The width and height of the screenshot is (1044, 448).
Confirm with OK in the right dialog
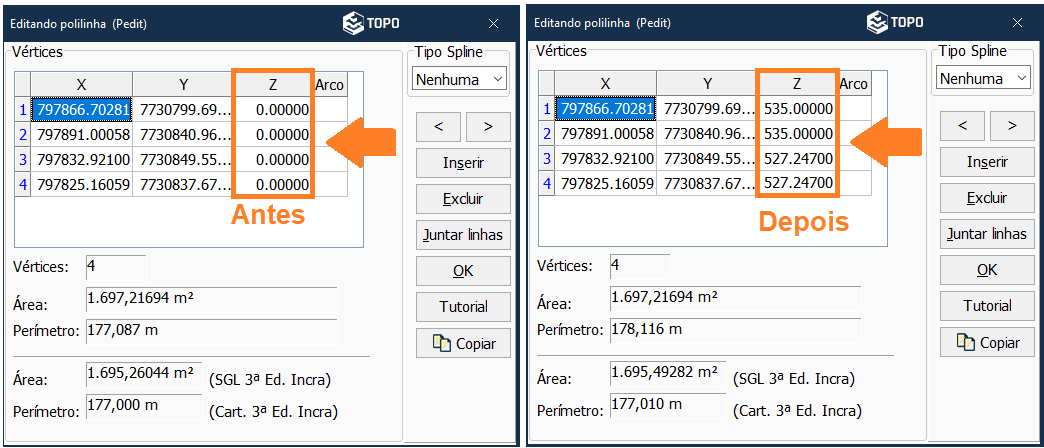(x=986, y=270)
